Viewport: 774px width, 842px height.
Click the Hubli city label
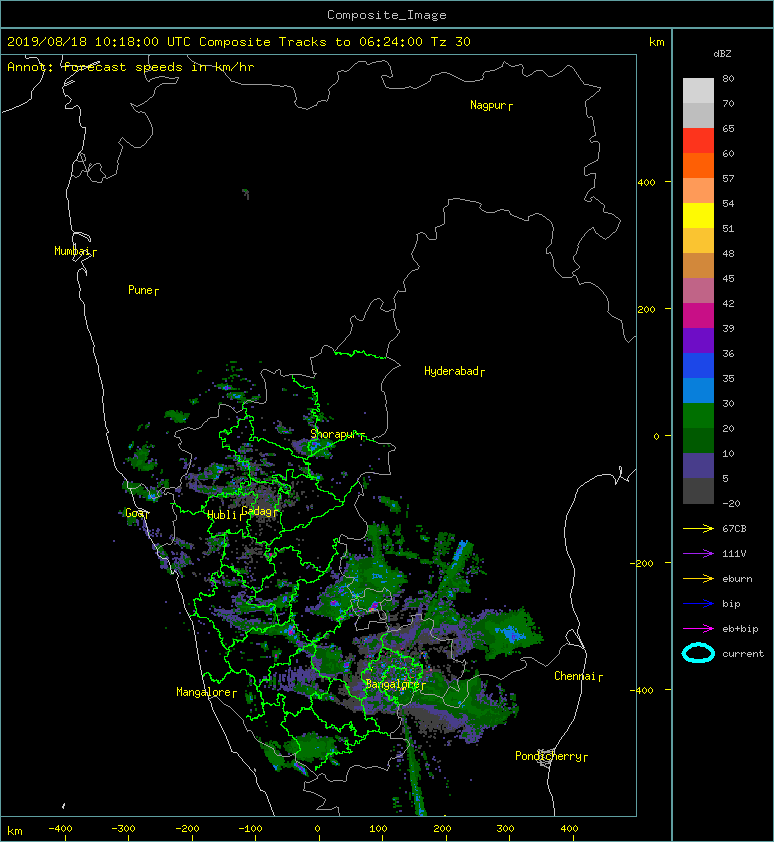tap(222, 515)
